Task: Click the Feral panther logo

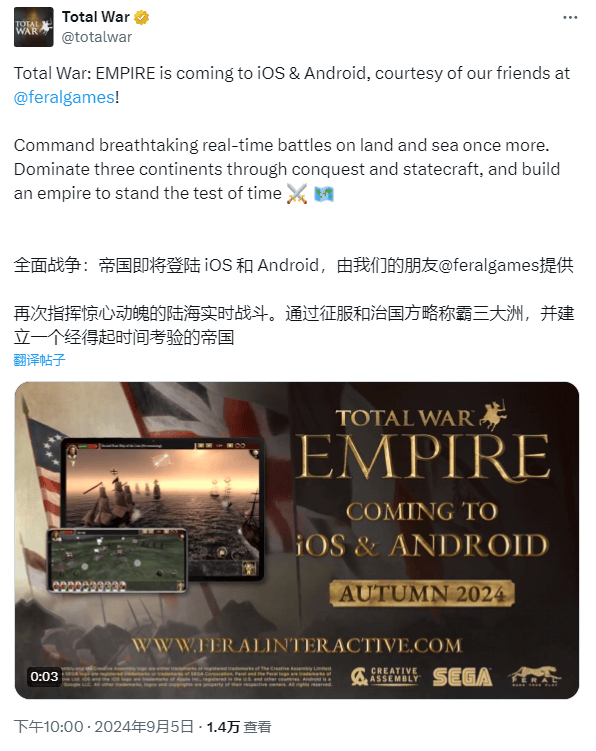Action: tap(534, 676)
